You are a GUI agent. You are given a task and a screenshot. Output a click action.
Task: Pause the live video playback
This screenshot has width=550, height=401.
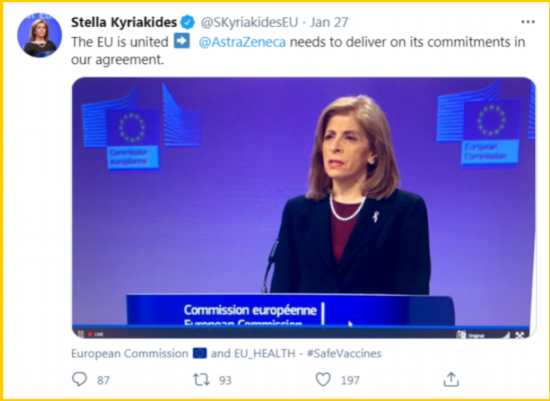point(81,334)
